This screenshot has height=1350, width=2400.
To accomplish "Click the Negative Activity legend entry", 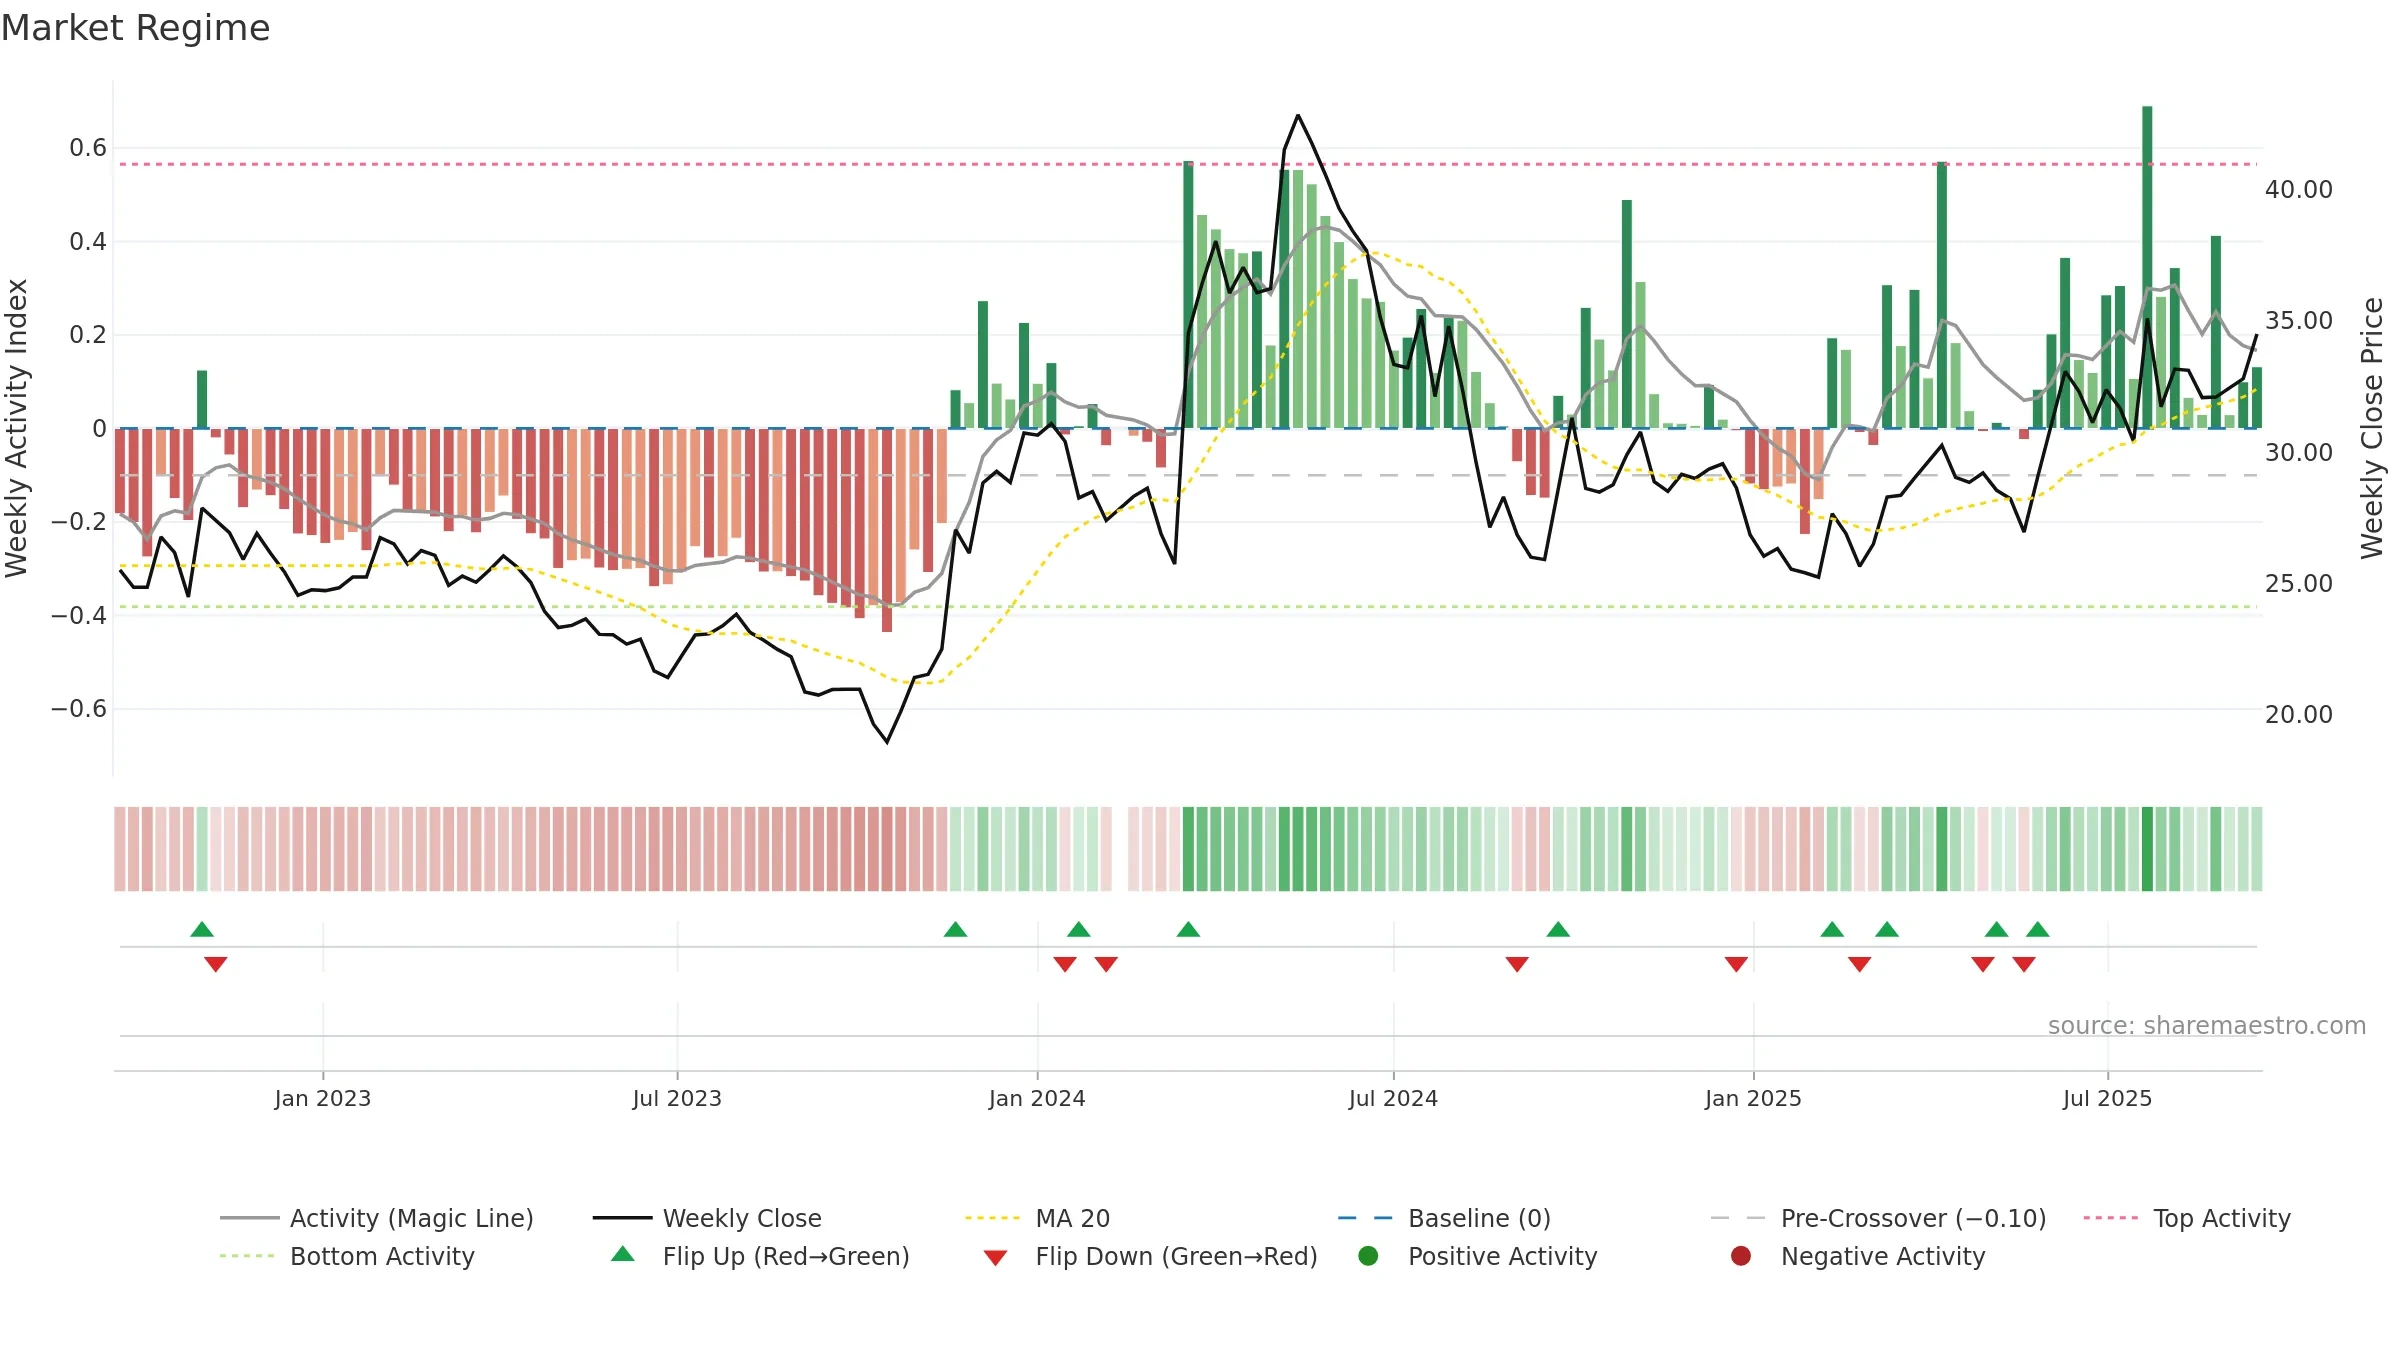I will [1858, 1256].
